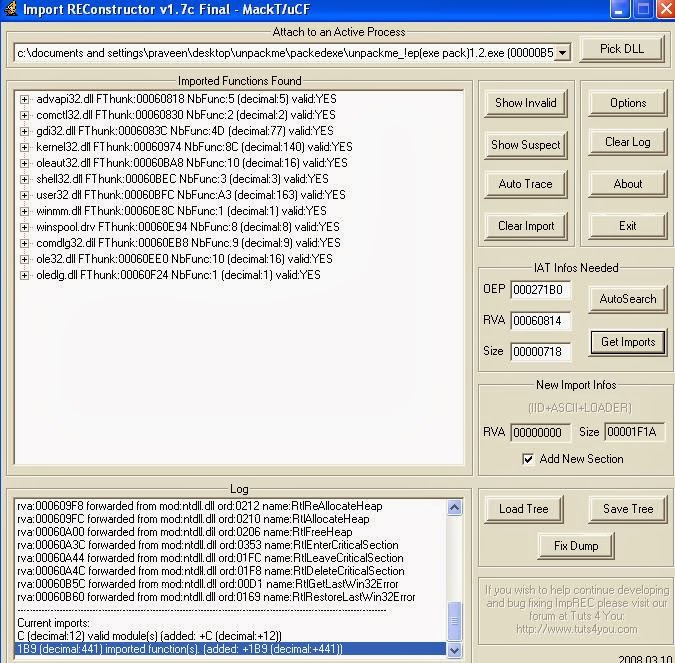Viewport: 675px width, 663px height.
Task: Click the Save Tree button
Action: [x=628, y=509]
